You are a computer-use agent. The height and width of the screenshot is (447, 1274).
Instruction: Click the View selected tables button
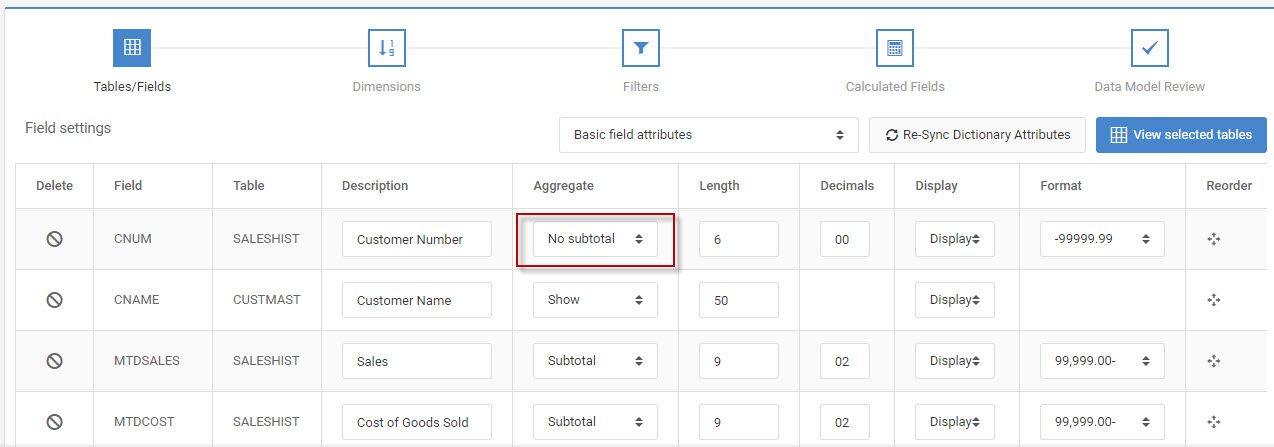(1181, 135)
